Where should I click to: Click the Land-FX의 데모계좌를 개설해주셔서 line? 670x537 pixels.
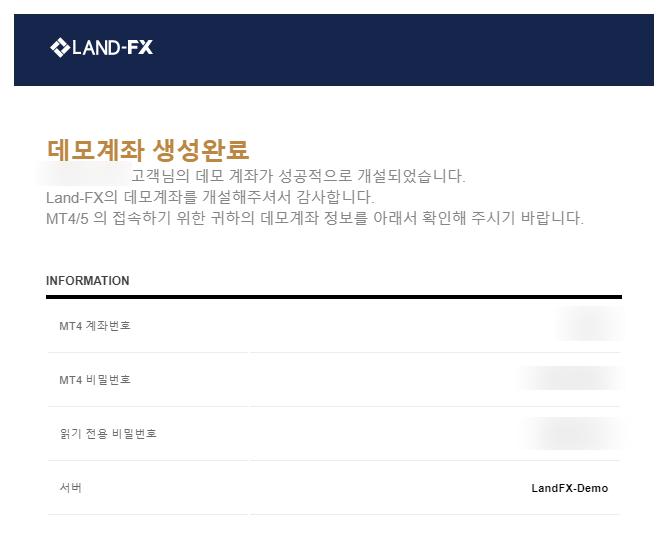click(x=210, y=197)
